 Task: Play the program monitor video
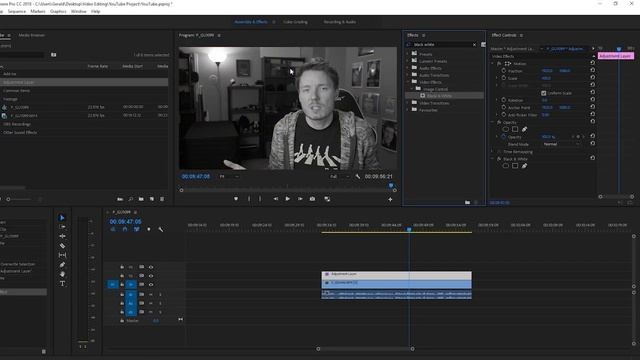point(287,199)
